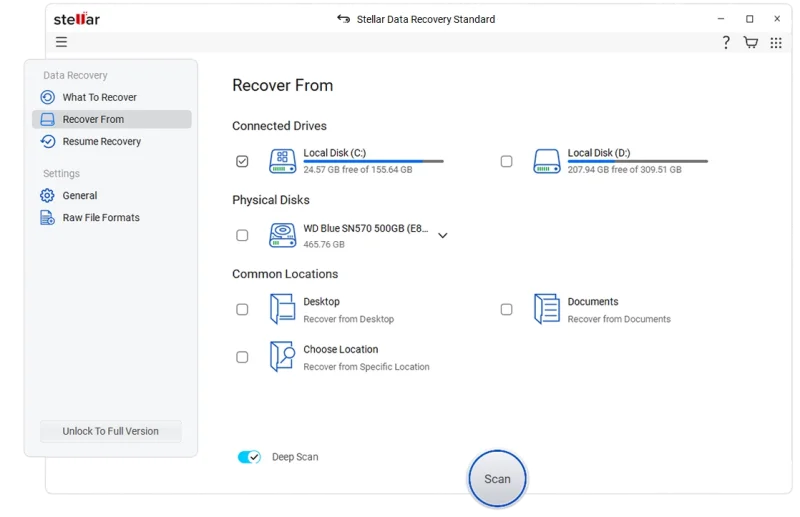Uncheck the Local Disk (C:) checkbox
The height and width of the screenshot is (517, 800).
242,161
